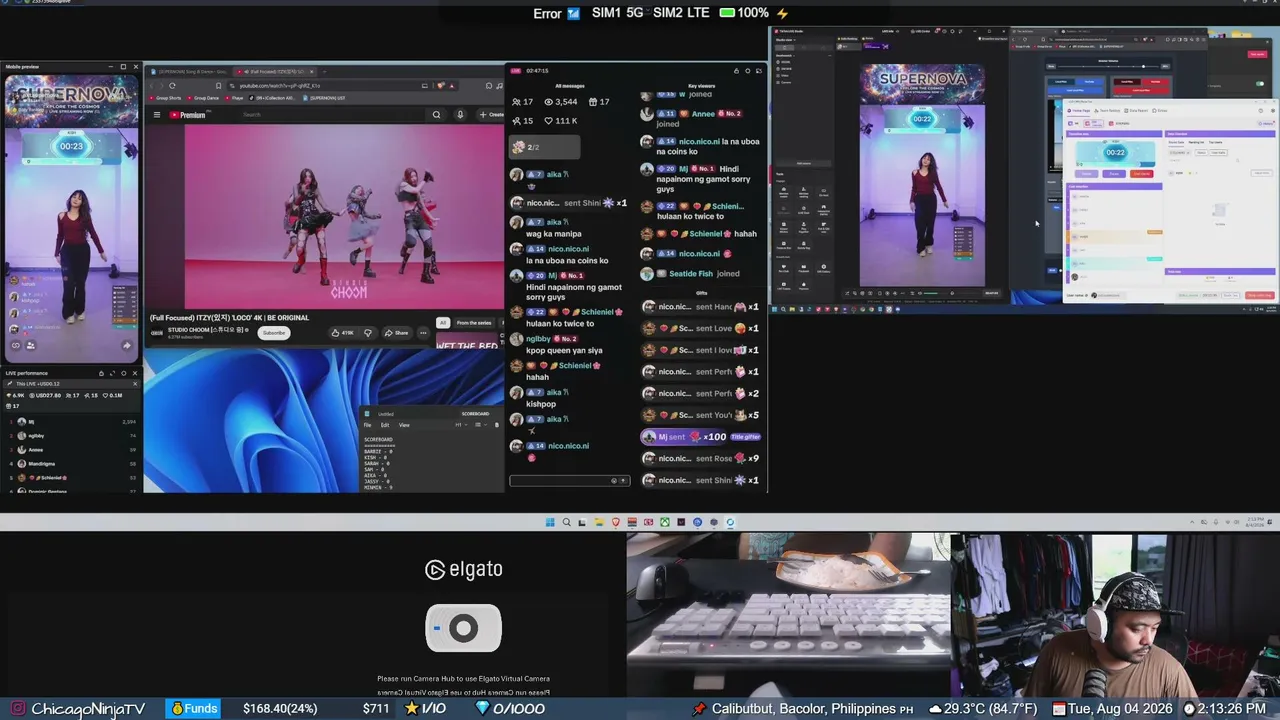
Task: Switch to the SUPERNOVA Song & Dance browser tab
Action: [x=187, y=72]
